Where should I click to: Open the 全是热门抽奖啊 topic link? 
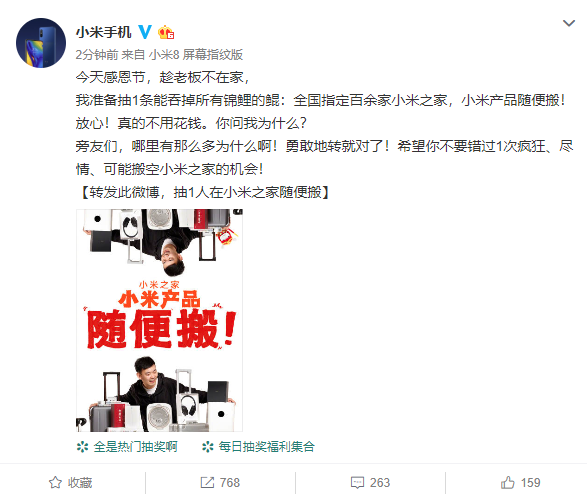click(135, 447)
